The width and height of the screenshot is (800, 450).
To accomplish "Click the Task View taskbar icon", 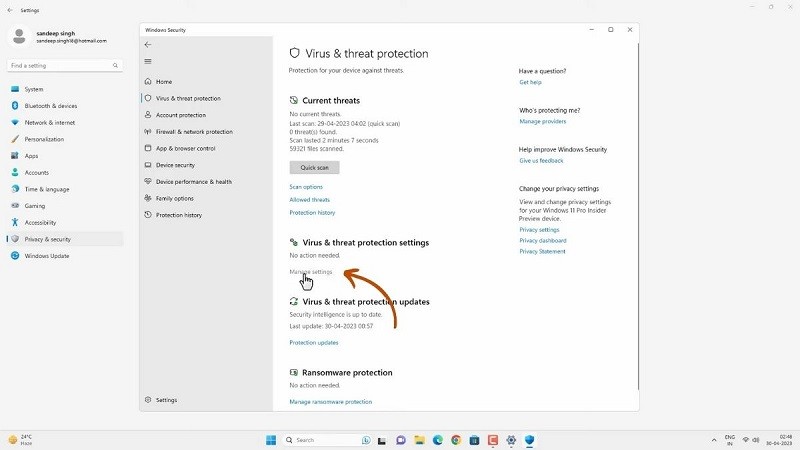I will pos(382,440).
